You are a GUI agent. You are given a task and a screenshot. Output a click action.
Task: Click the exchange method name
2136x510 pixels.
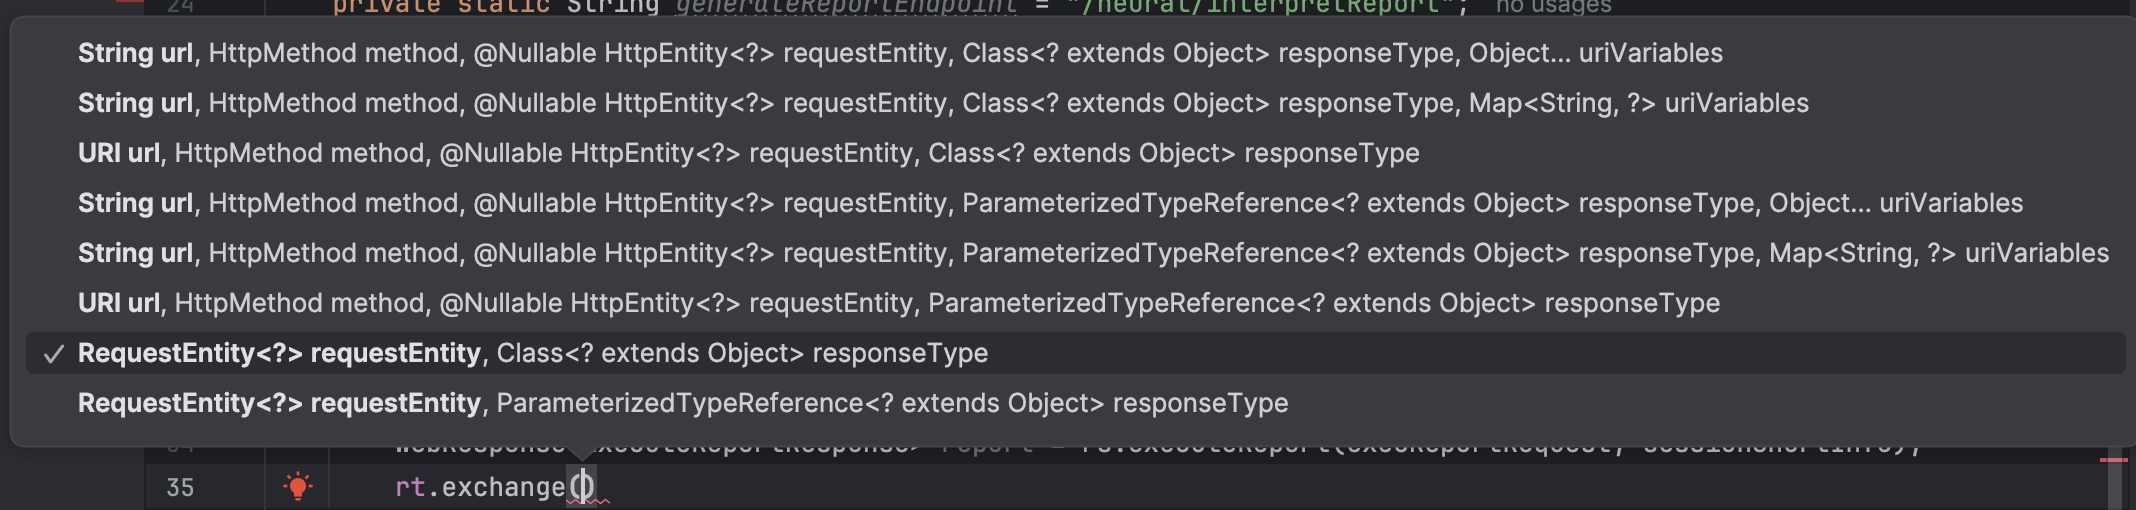coord(503,487)
